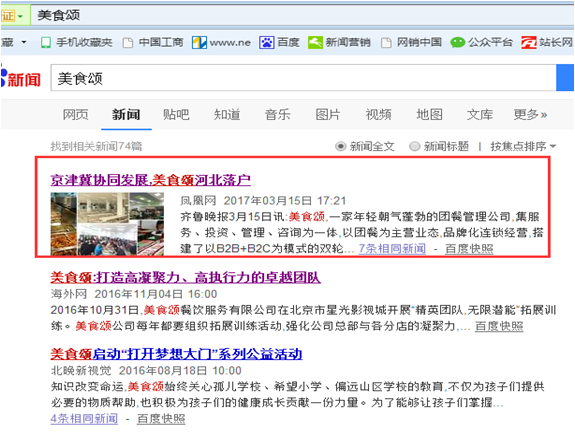Open the 证 certificate dropdown in address bar

click(13, 16)
